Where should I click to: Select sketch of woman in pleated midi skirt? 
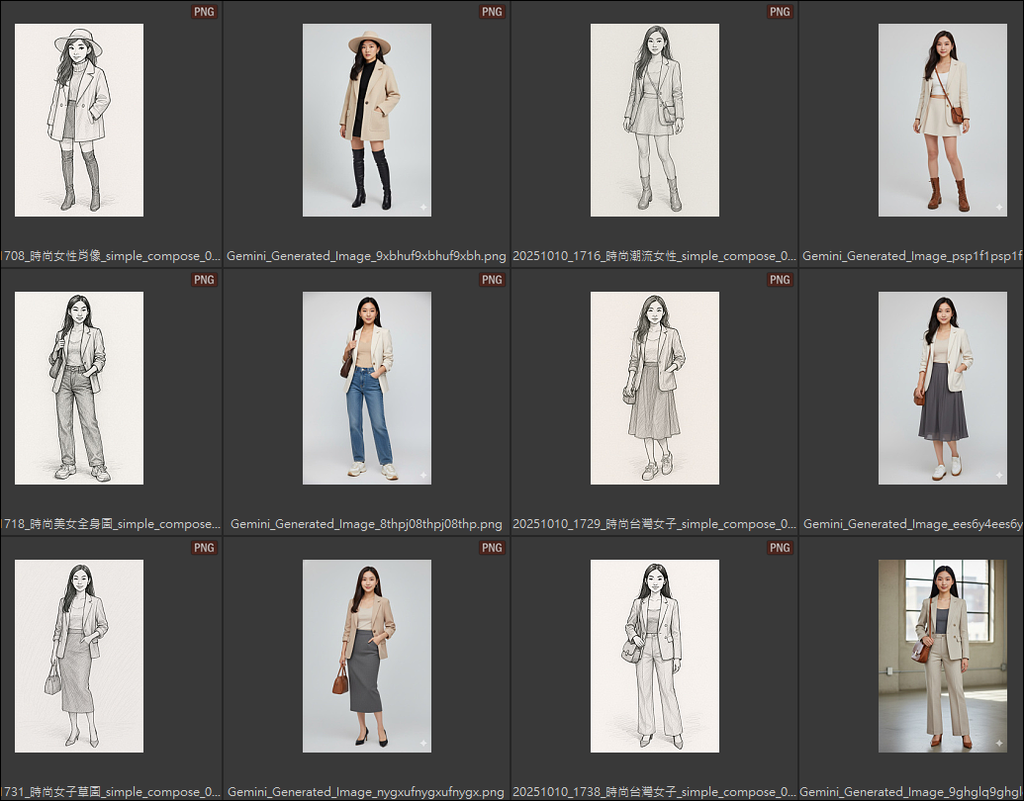tap(654, 388)
